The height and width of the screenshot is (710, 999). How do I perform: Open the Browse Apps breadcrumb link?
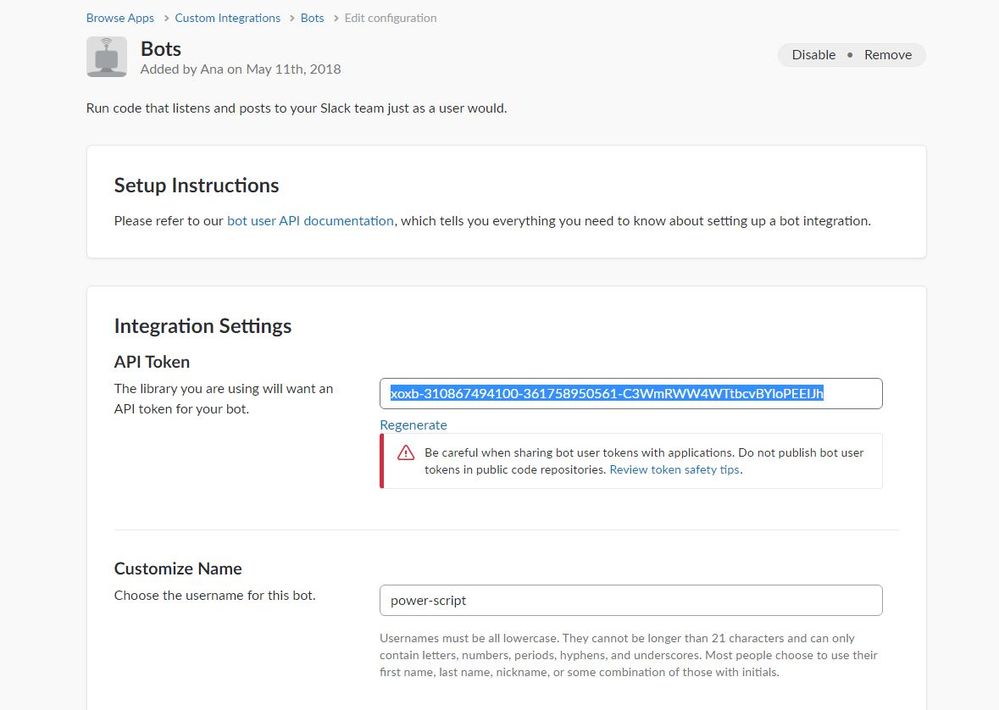click(120, 18)
